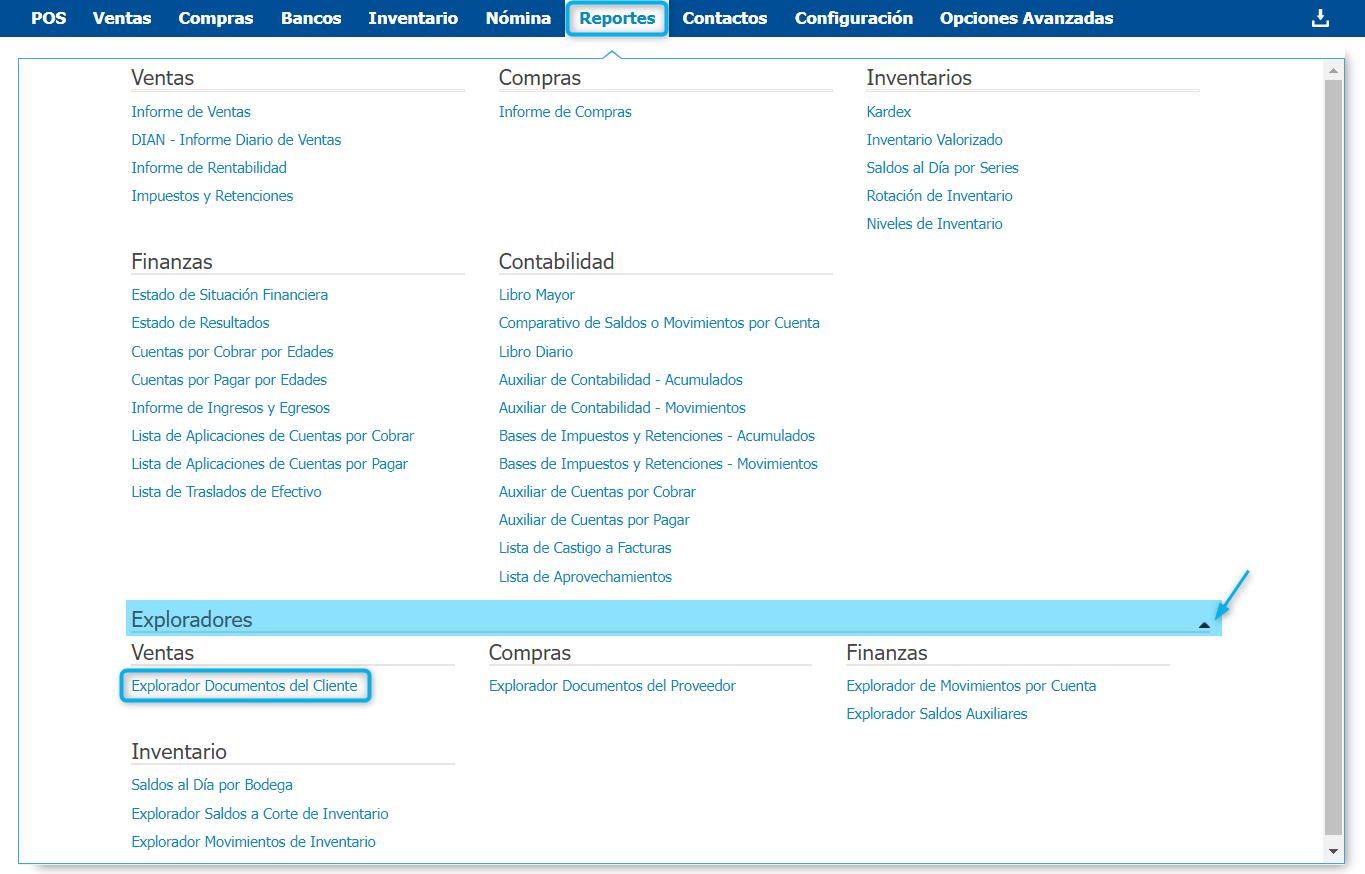1365x874 pixels.
Task: Open the Inventario menu in top bar
Action: [x=413, y=18]
